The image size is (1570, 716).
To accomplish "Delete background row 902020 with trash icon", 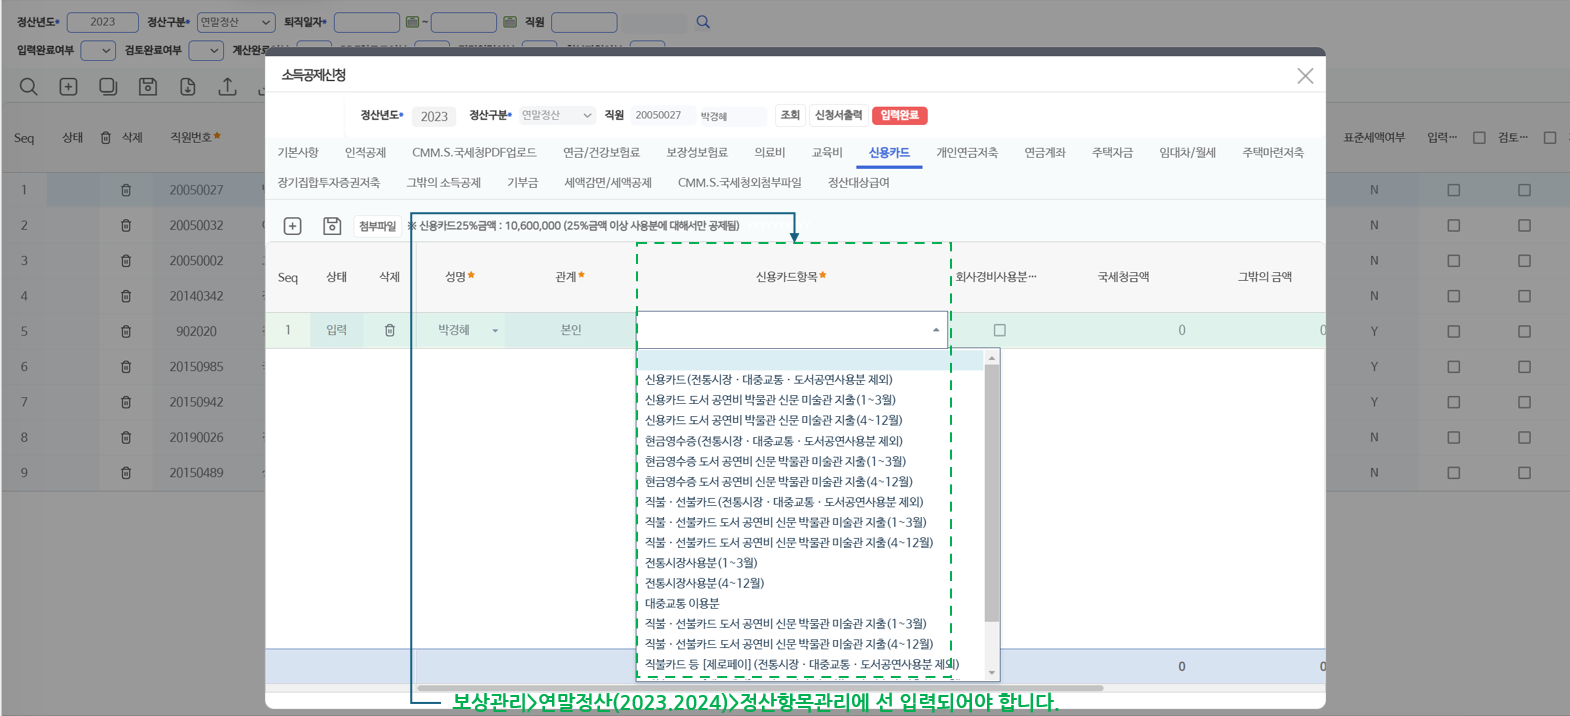I will pos(126,331).
